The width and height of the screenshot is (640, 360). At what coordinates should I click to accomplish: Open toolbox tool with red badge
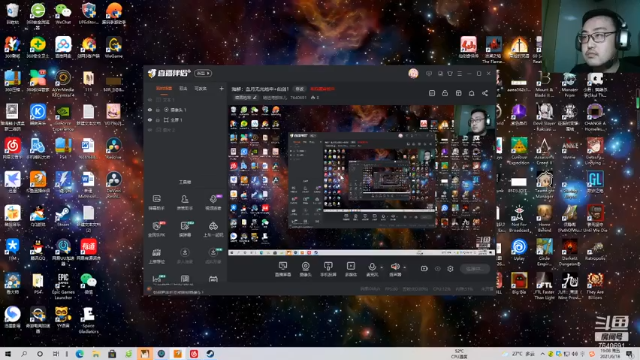(157, 229)
